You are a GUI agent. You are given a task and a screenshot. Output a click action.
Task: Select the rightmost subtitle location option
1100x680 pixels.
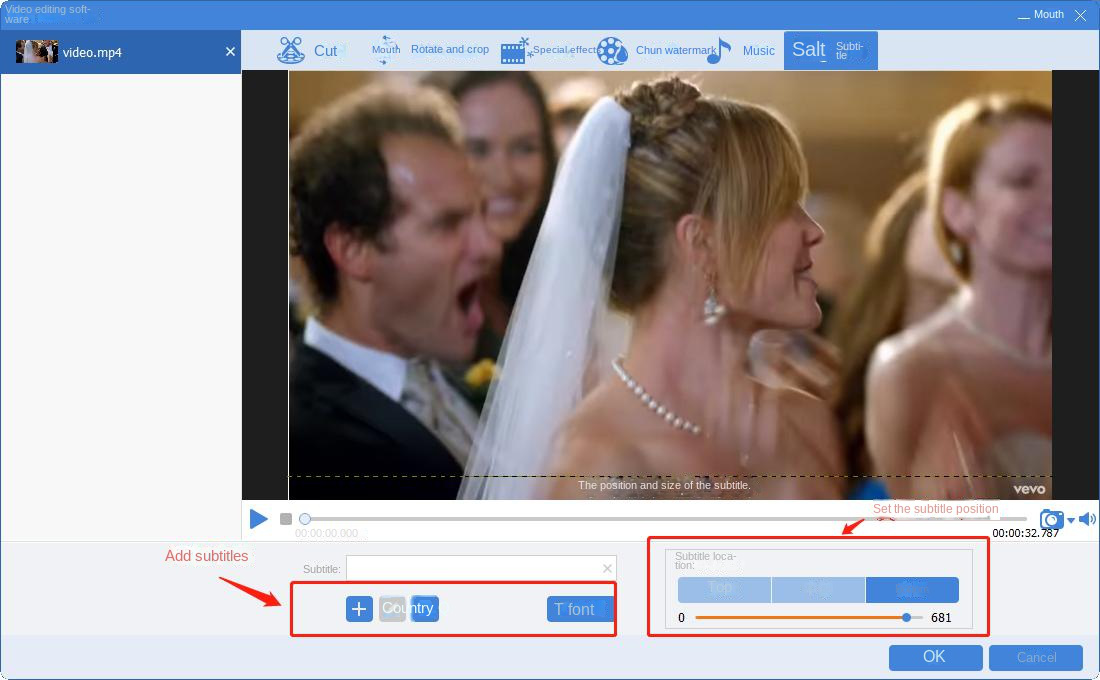[913, 589]
